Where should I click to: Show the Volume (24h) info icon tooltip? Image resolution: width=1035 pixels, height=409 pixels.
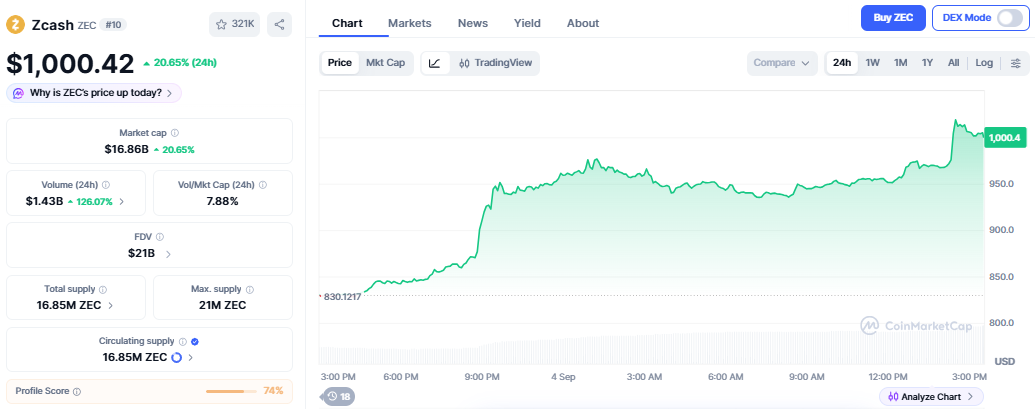[106, 185]
